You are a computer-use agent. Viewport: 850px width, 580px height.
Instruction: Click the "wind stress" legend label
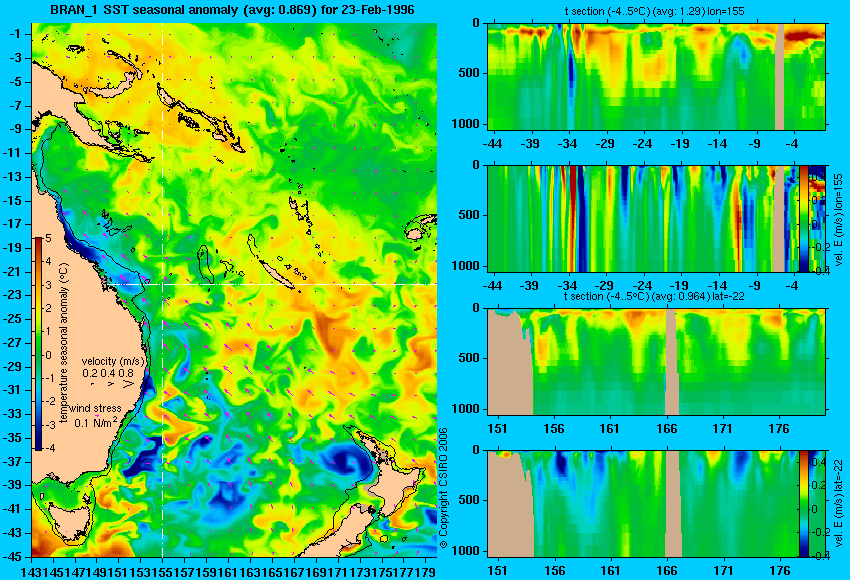point(95,408)
